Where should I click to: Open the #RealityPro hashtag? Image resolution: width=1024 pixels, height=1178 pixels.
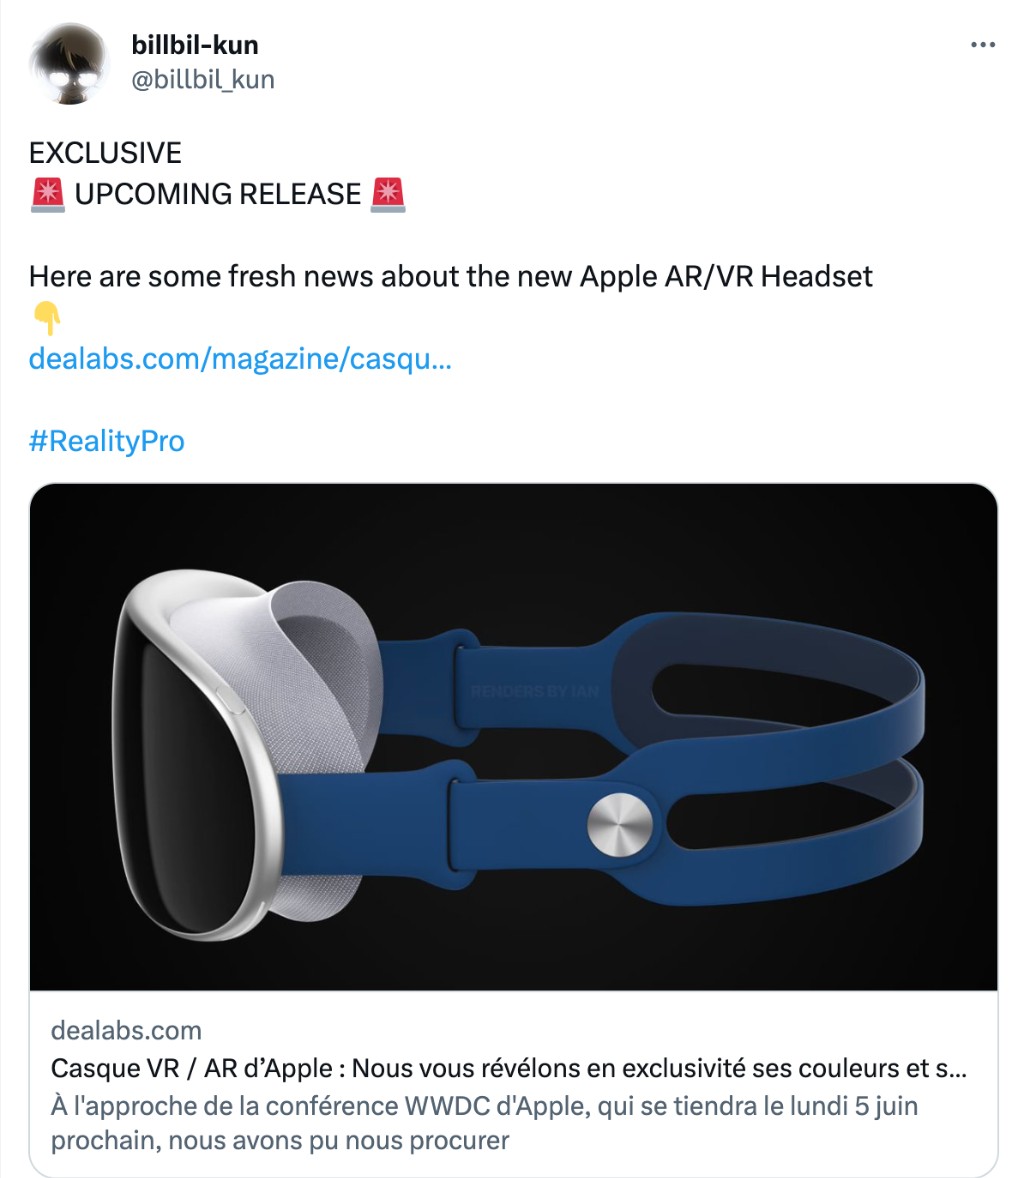coord(107,441)
